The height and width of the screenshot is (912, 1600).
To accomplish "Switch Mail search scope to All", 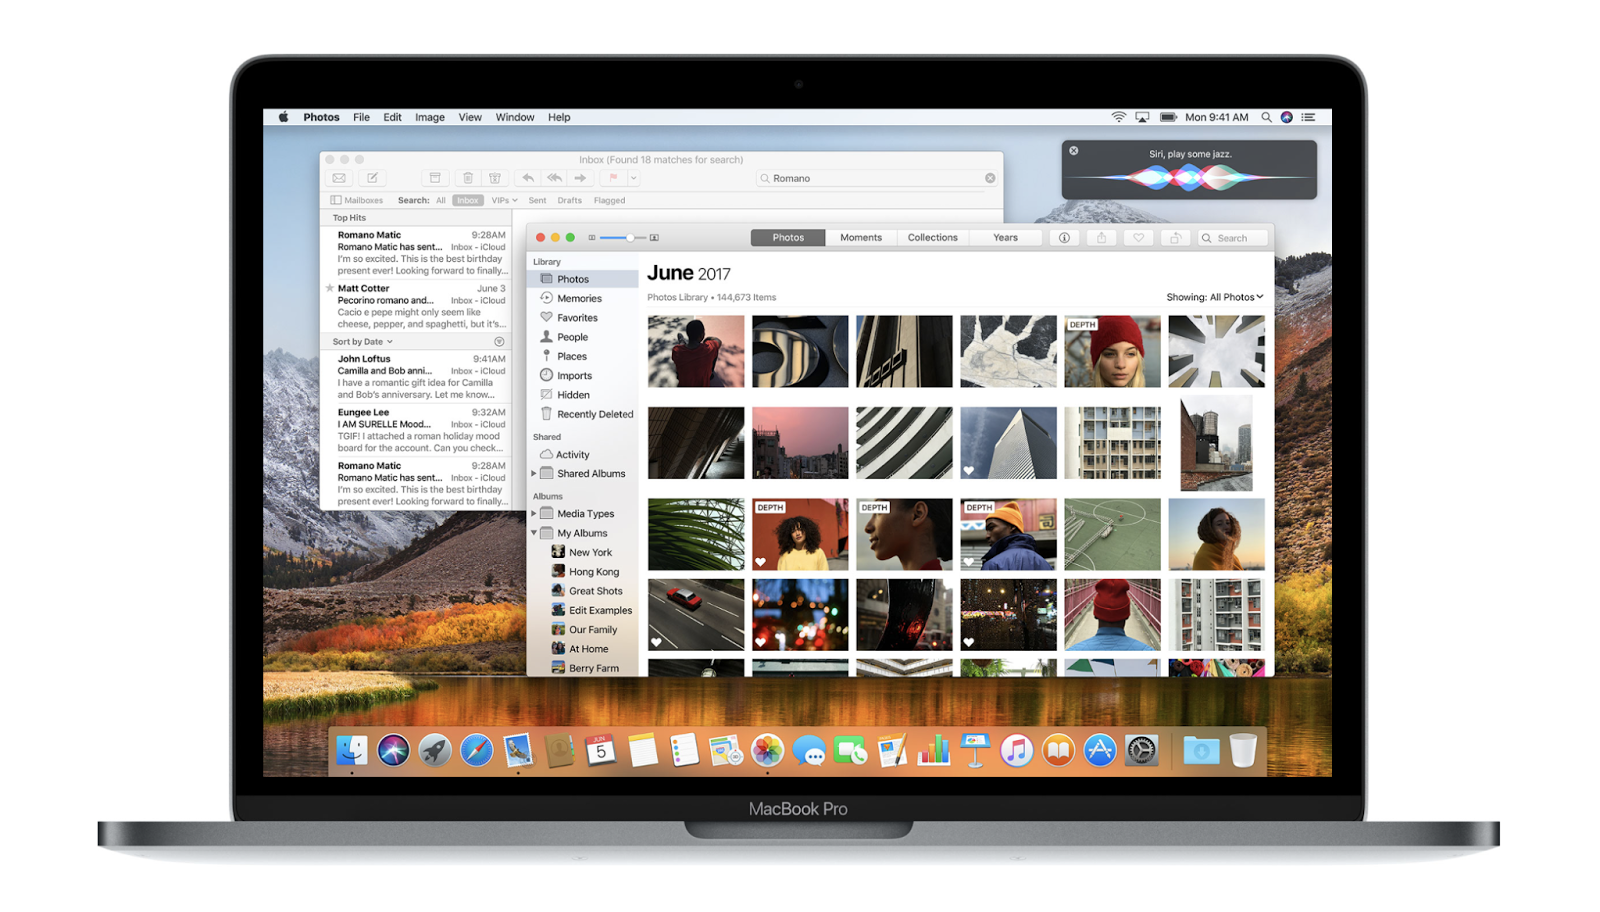I will tap(441, 200).
